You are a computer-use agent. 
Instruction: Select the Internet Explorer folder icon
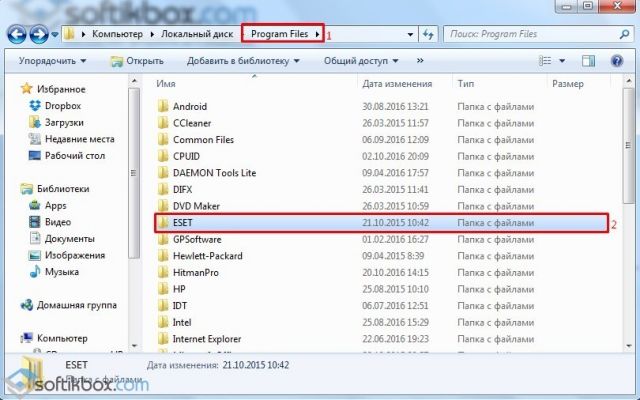click(x=163, y=339)
